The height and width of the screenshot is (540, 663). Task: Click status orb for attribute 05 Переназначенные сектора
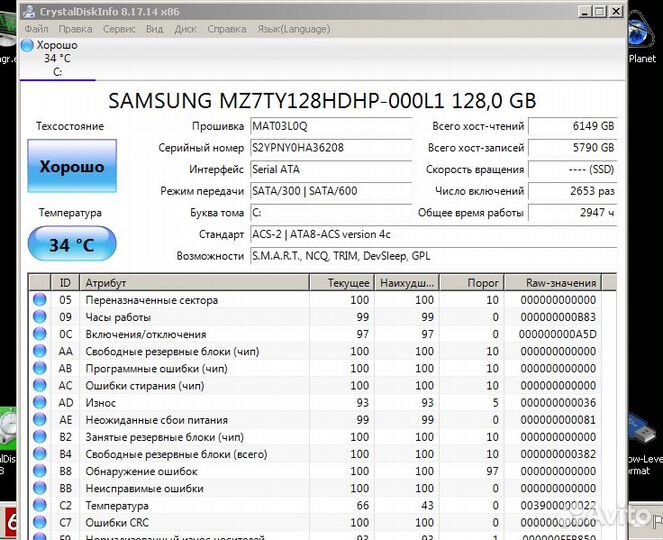point(40,299)
